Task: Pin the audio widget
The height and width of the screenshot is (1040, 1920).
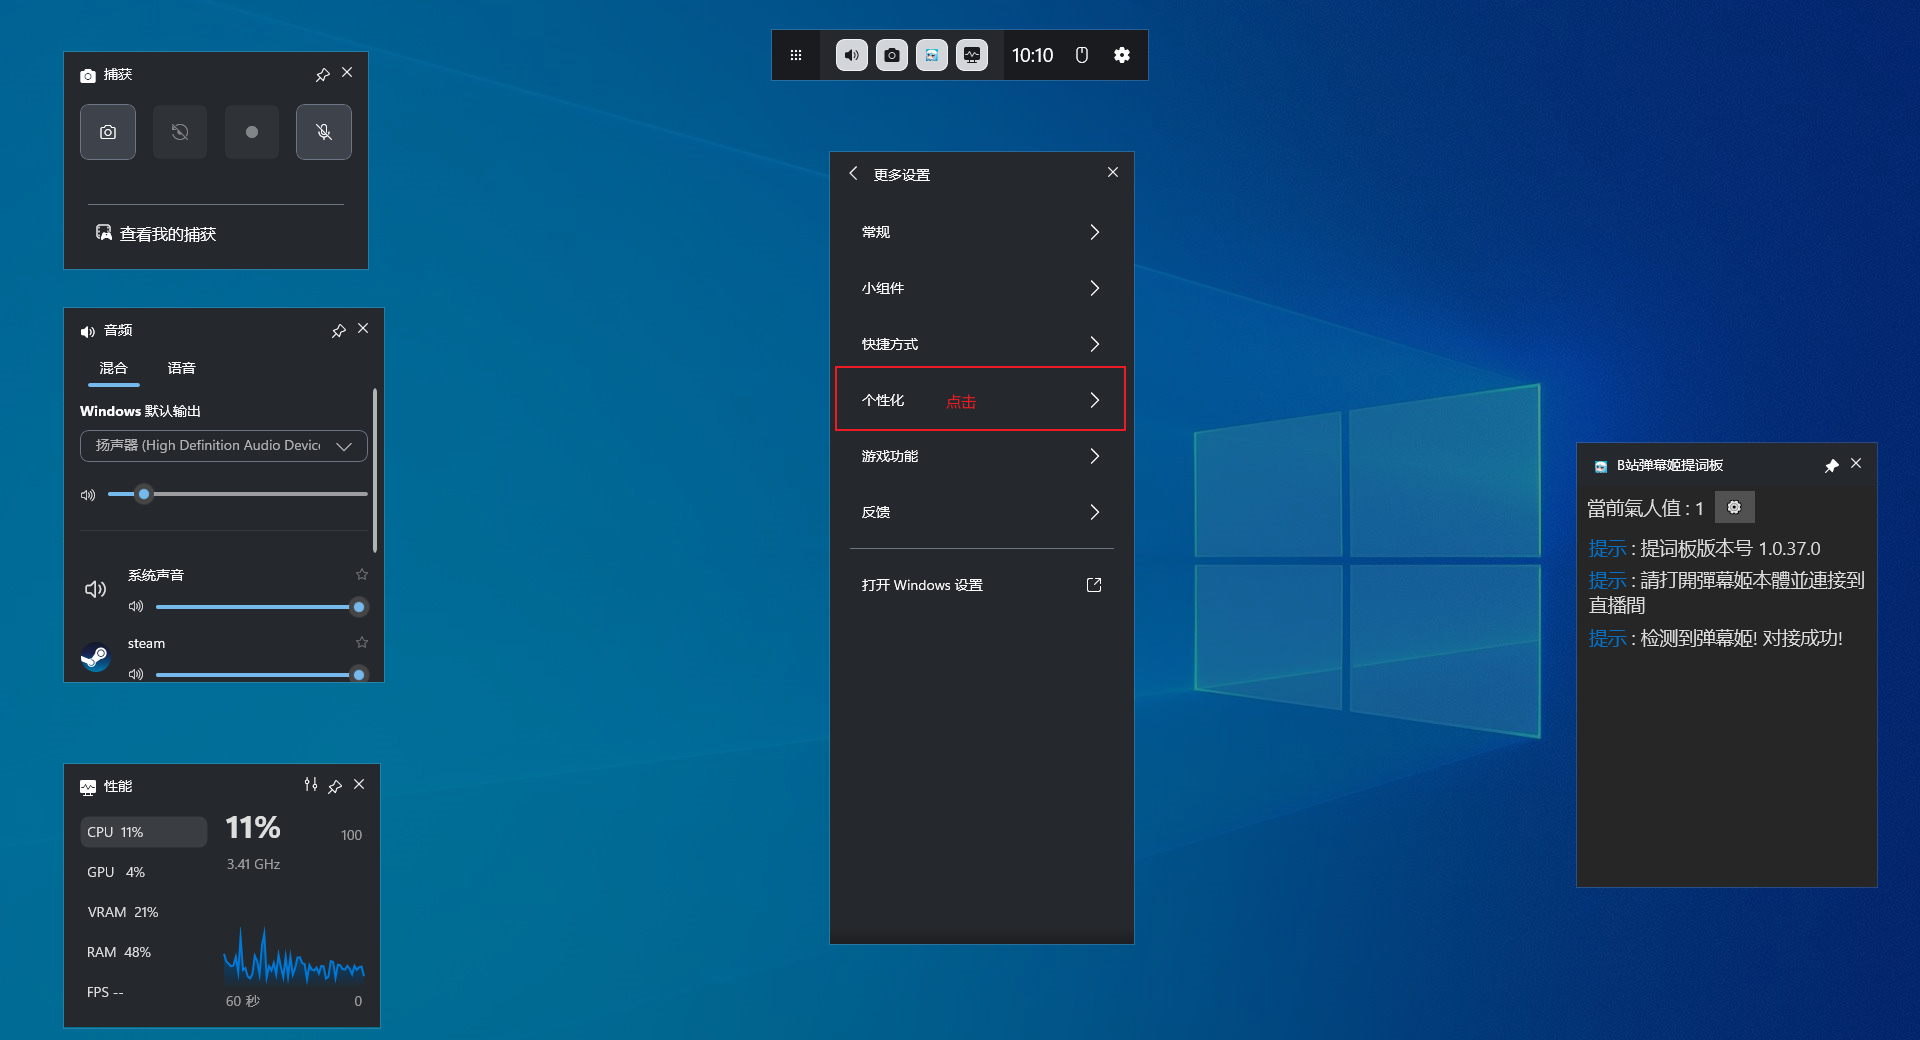Action: coord(338,331)
